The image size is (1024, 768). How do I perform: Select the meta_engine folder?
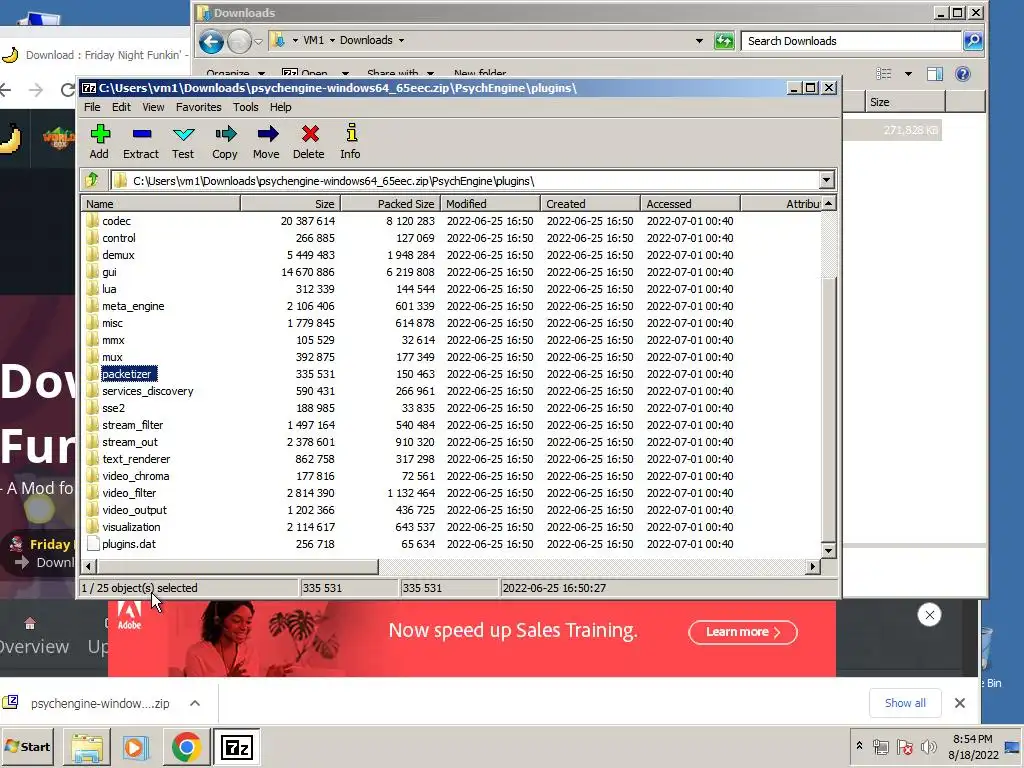pyautogui.click(x=133, y=306)
